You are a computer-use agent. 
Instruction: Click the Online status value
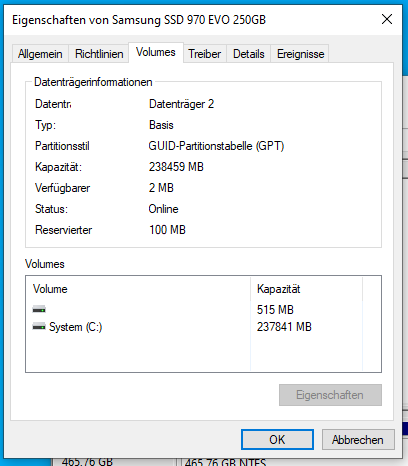164,209
